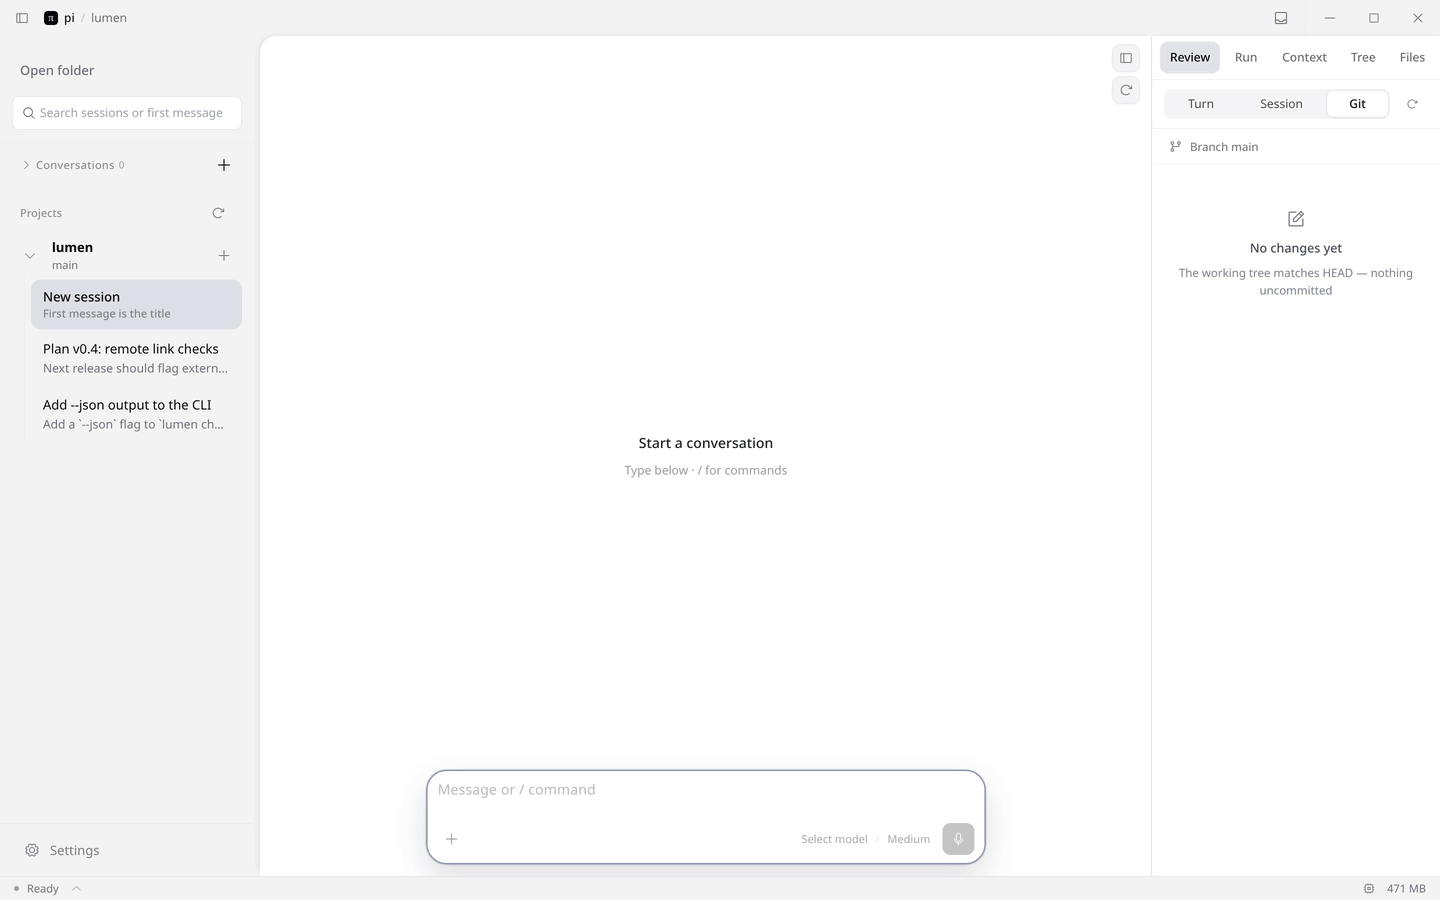Expand the Conversations section chevron

[26, 165]
